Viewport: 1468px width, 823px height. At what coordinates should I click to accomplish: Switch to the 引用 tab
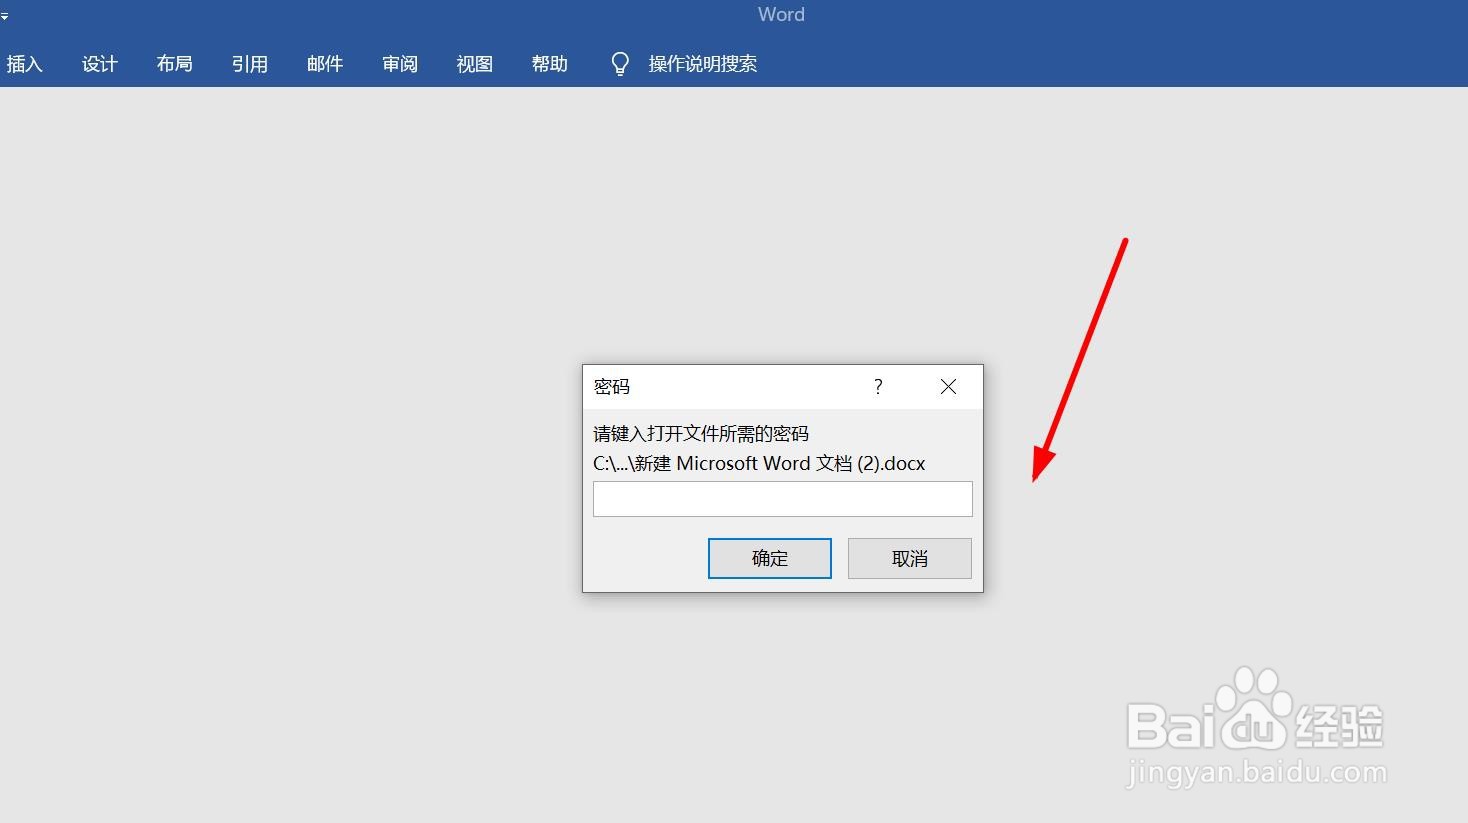[250, 63]
